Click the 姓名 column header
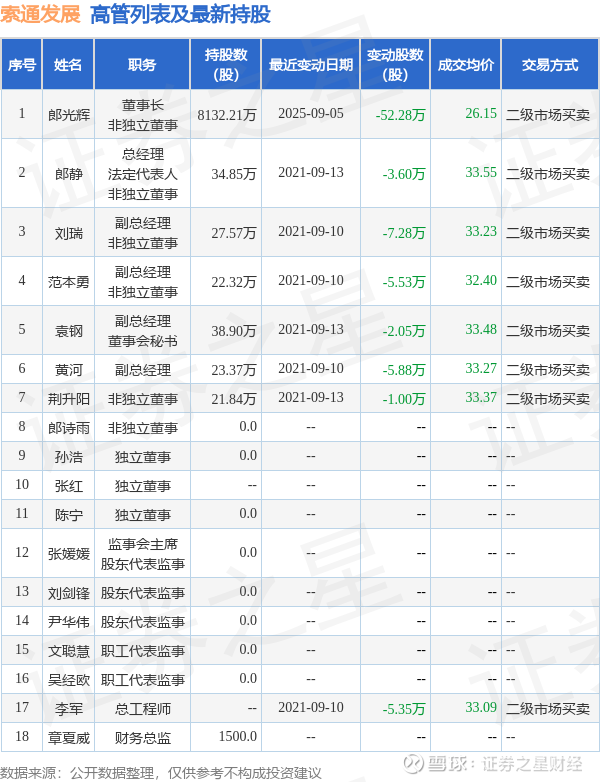The width and height of the screenshot is (600, 782). point(68,65)
